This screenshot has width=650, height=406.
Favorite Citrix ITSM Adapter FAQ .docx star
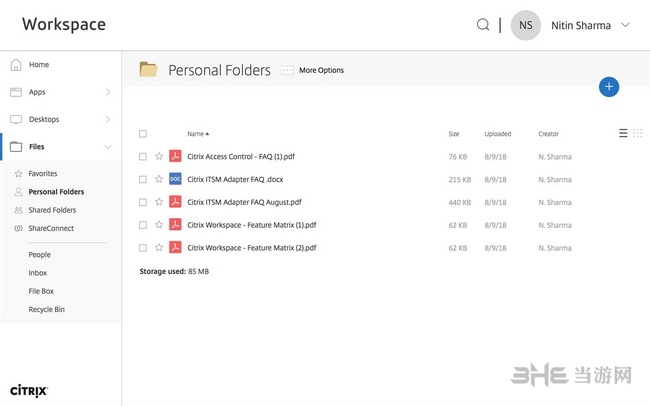[159, 179]
